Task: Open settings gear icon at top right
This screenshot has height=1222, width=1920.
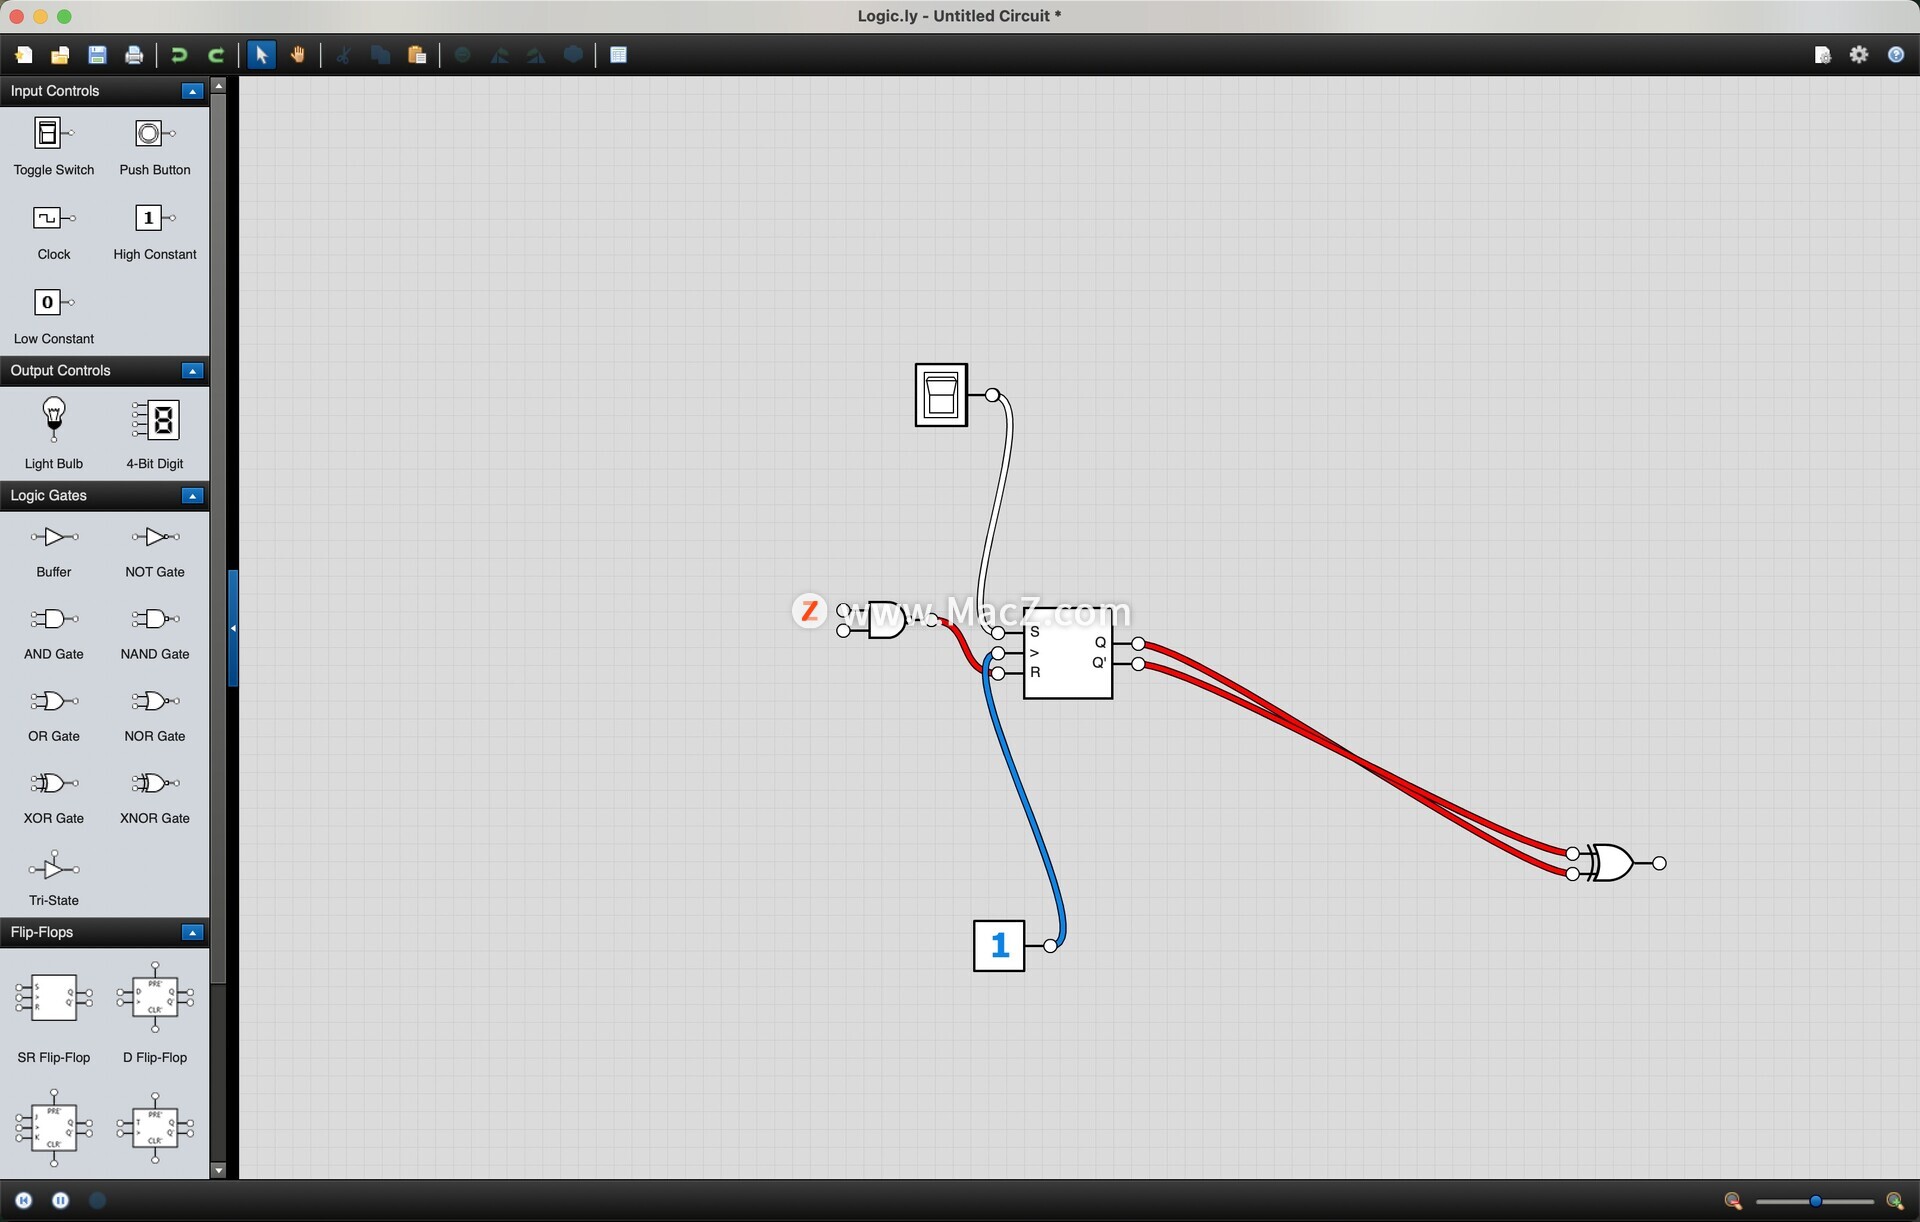Action: click(1858, 55)
